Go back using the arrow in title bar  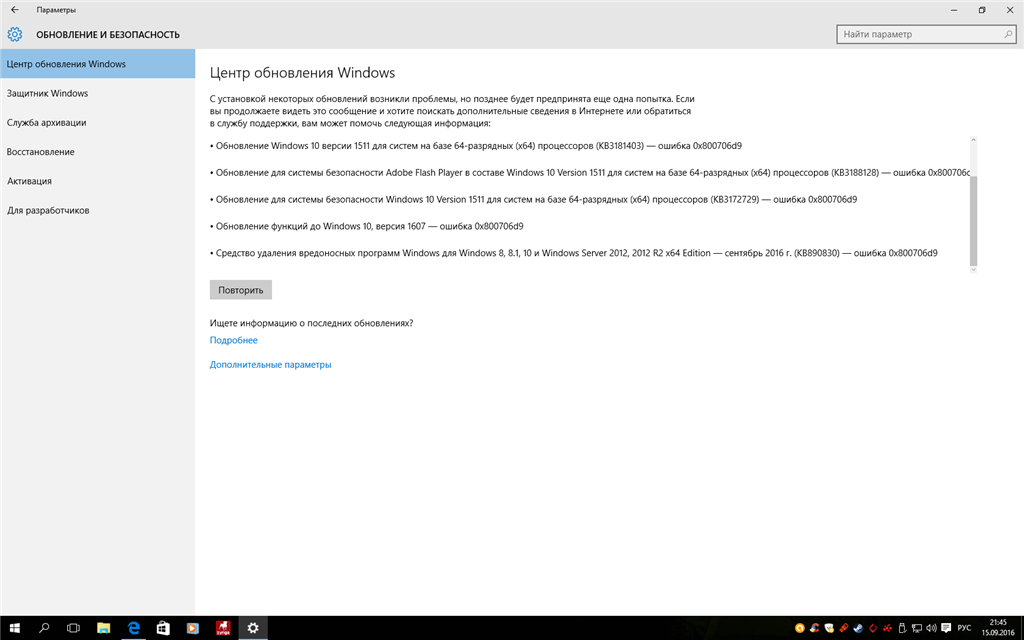click(14, 10)
